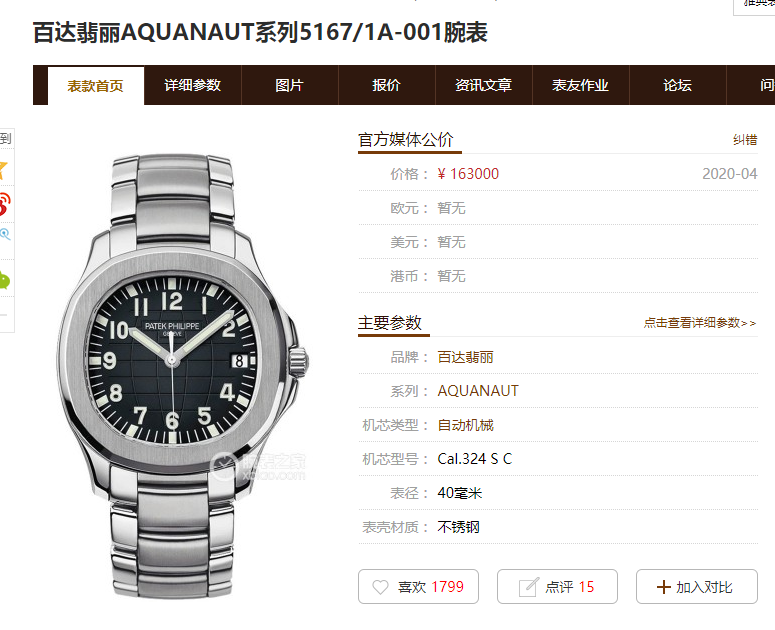
Task: Select the 表款首页 tab
Action: [x=95, y=86]
